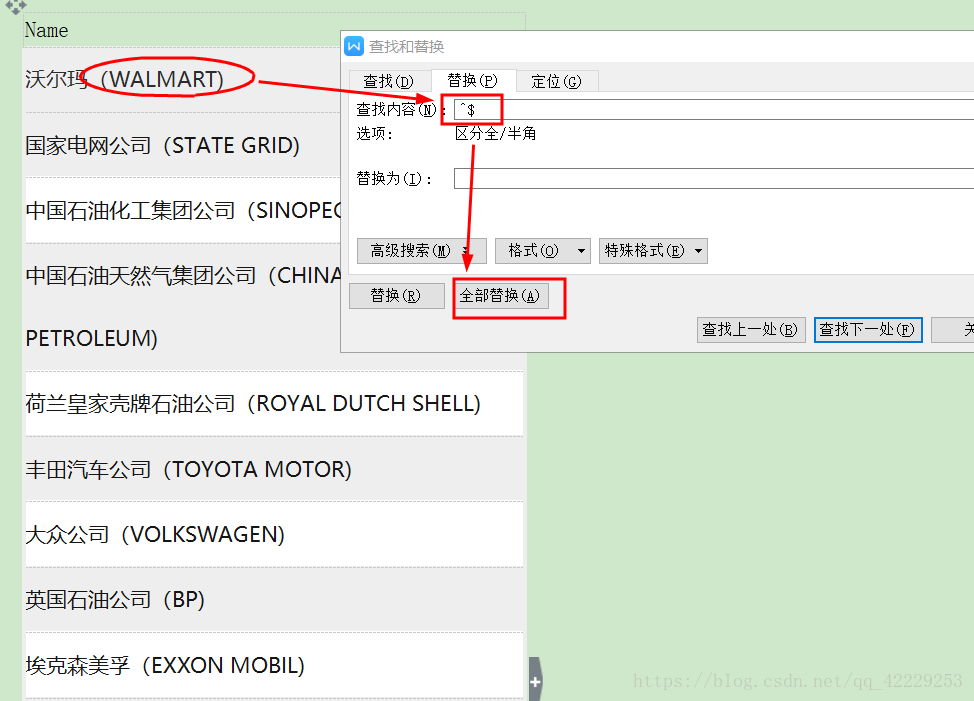The width and height of the screenshot is (974, 701).
Task: Click the 荷兰皇家壳牌石油公司 (ROYAL DUTCH SHELL) row
Action: point(274,404)
